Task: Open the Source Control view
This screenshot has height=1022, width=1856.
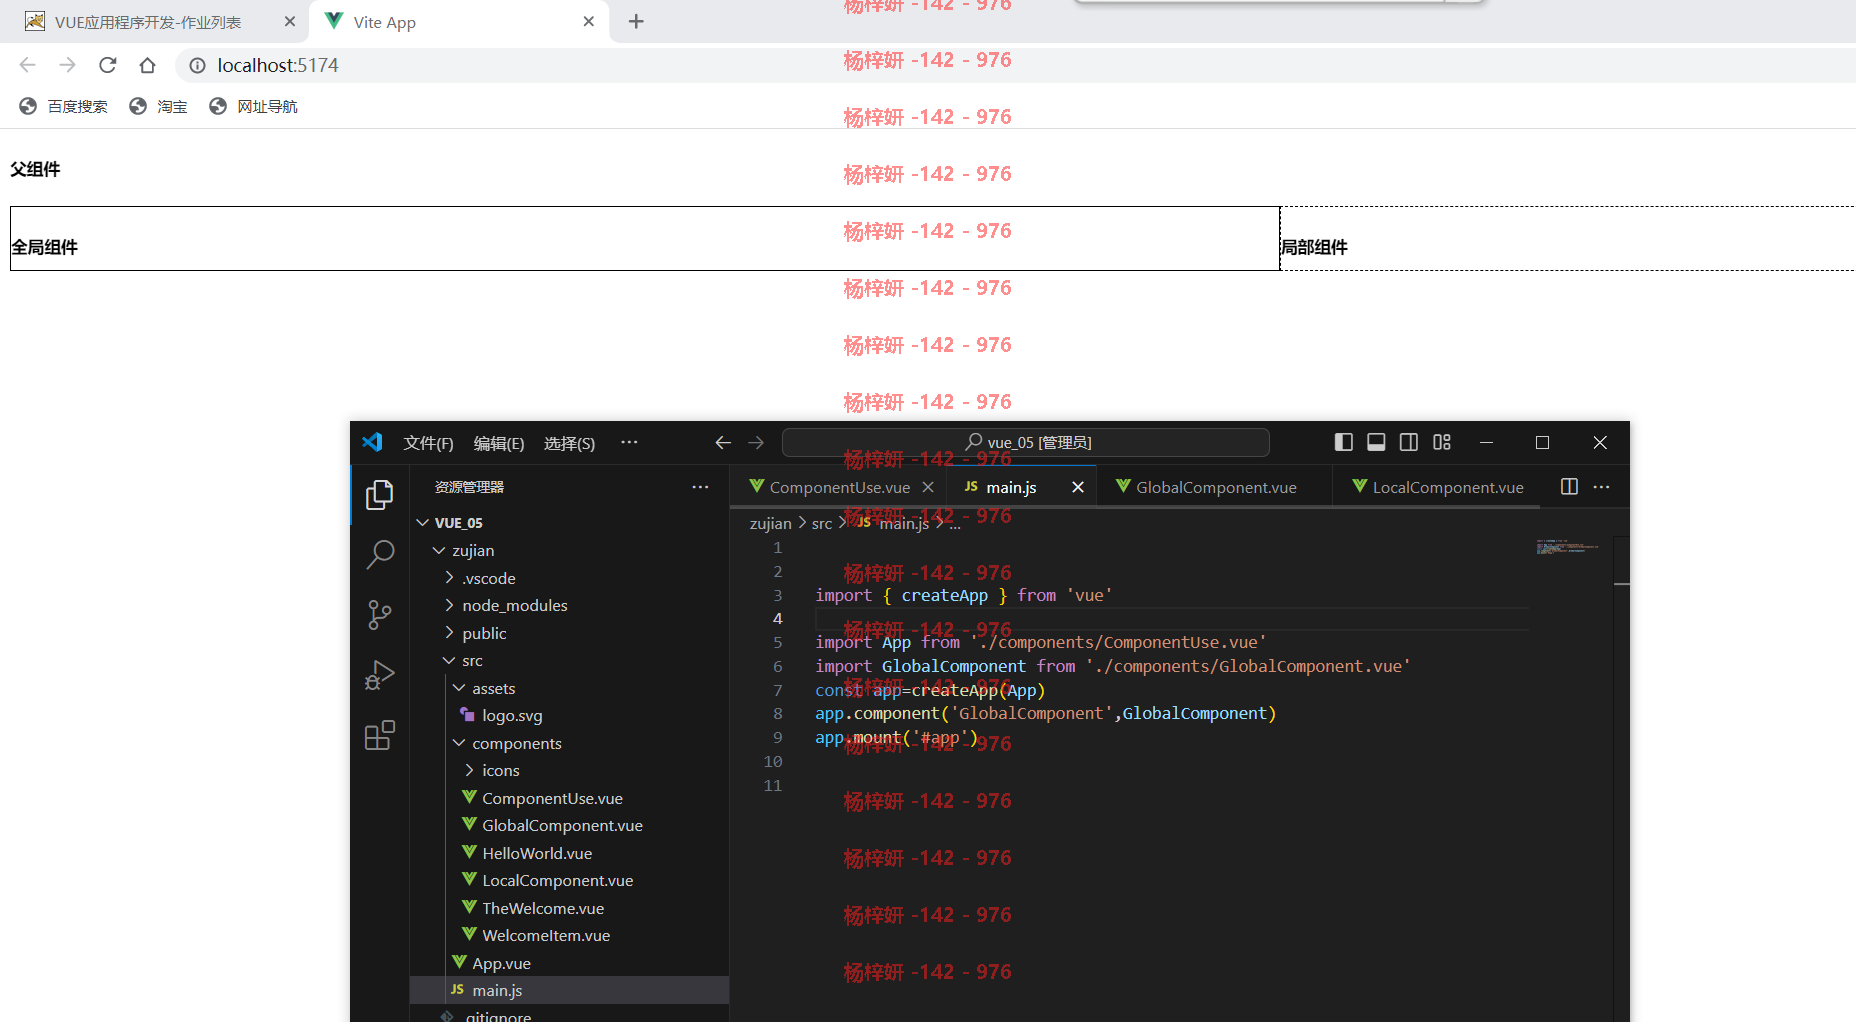Action: tap(380, 614)
